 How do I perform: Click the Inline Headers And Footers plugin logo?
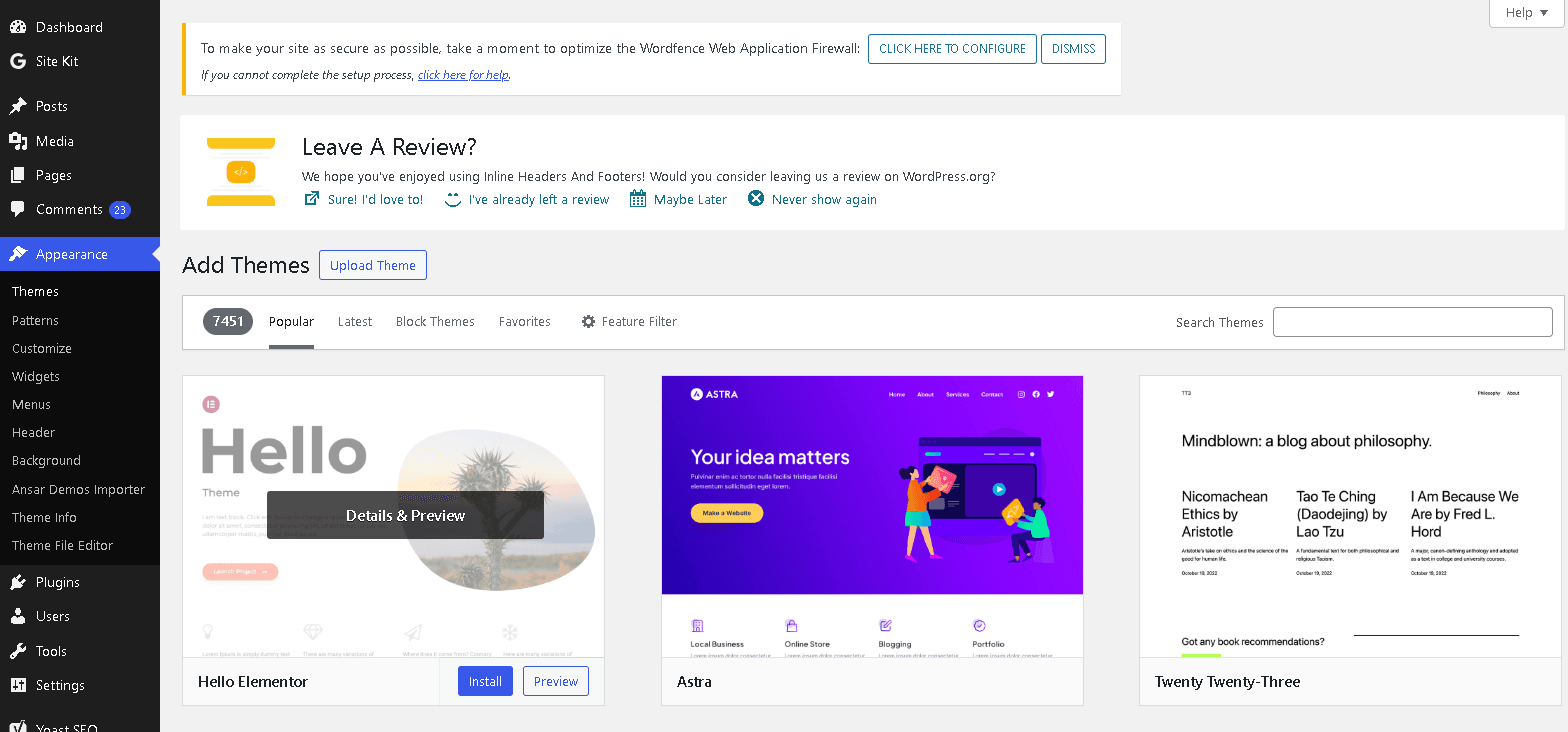[x=241, y=172]
